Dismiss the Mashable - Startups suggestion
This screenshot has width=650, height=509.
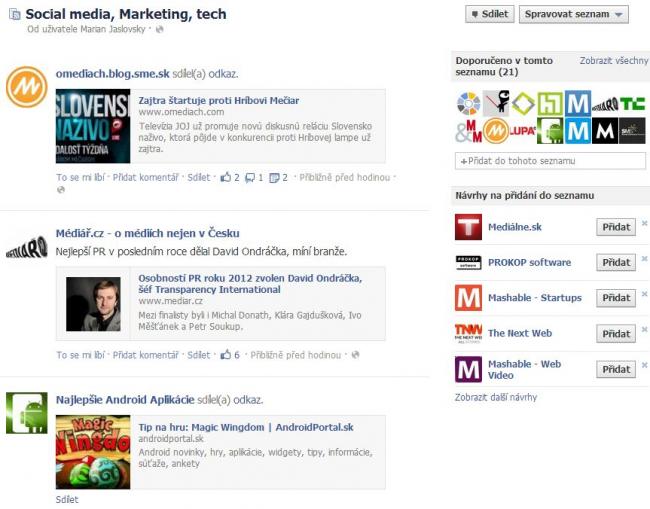(x=644, y=294)
